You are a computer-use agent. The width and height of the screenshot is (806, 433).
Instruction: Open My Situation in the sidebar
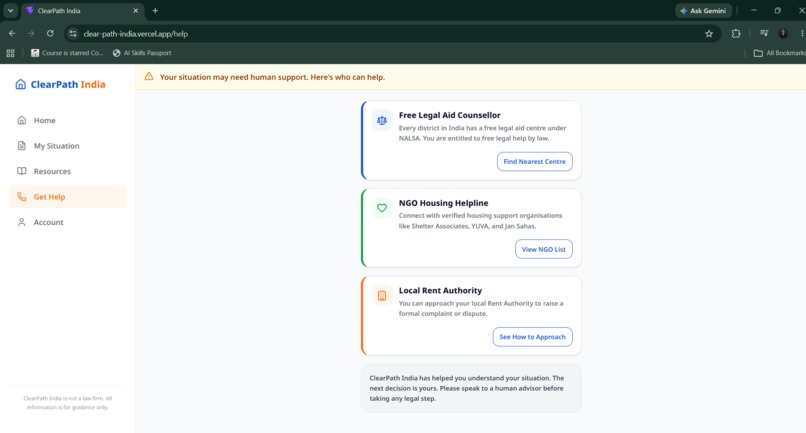67,146
